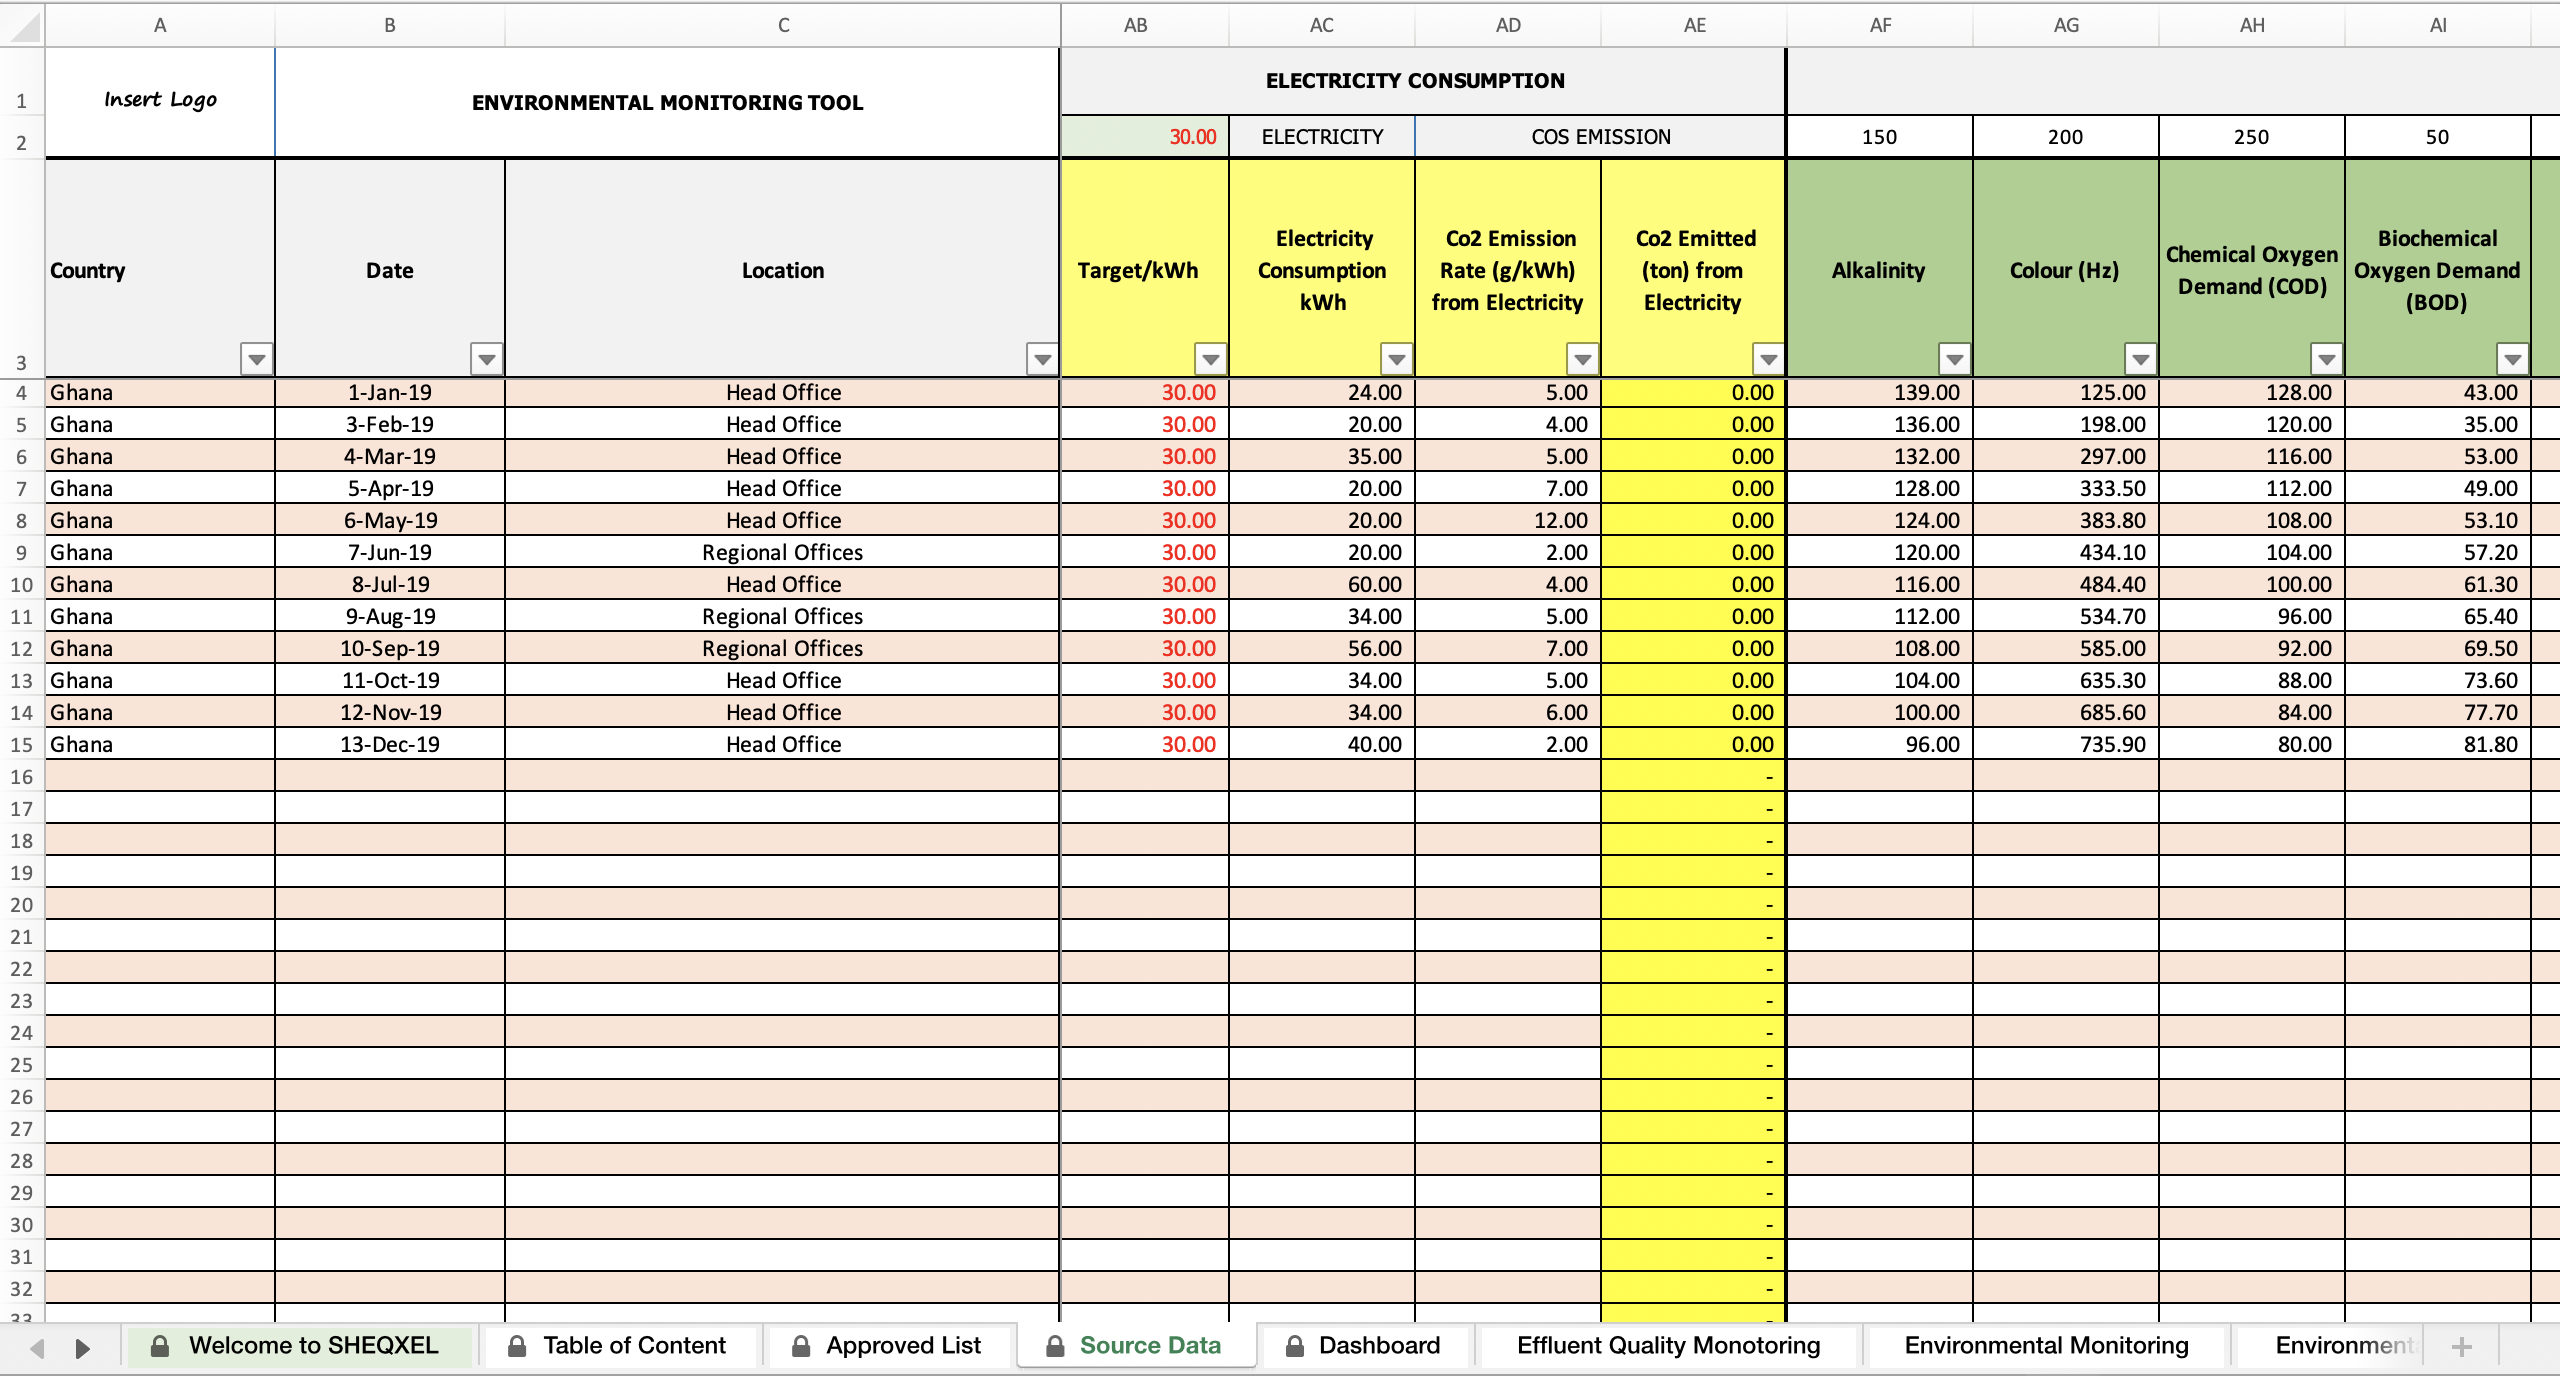Open the Target/kWh filter dropdown
This screenshot has width=2560, height=1376.
tap(1211, 359)
